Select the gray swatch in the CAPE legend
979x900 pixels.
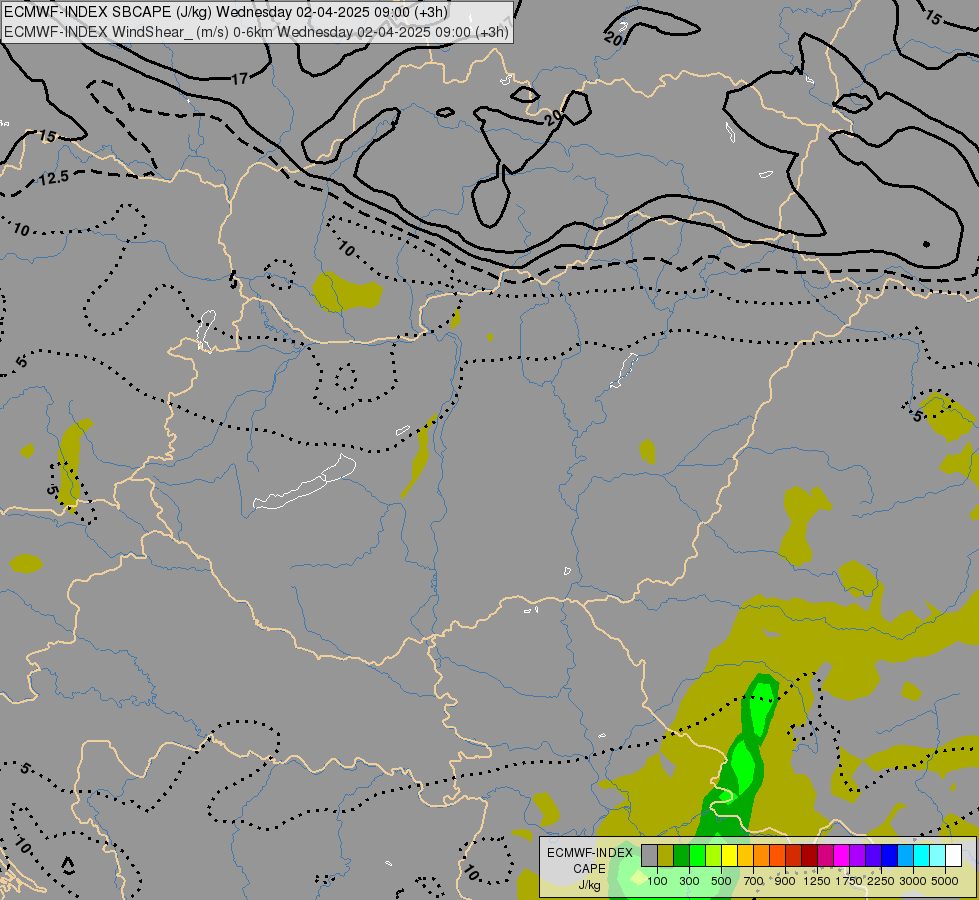tap(649, 855)
